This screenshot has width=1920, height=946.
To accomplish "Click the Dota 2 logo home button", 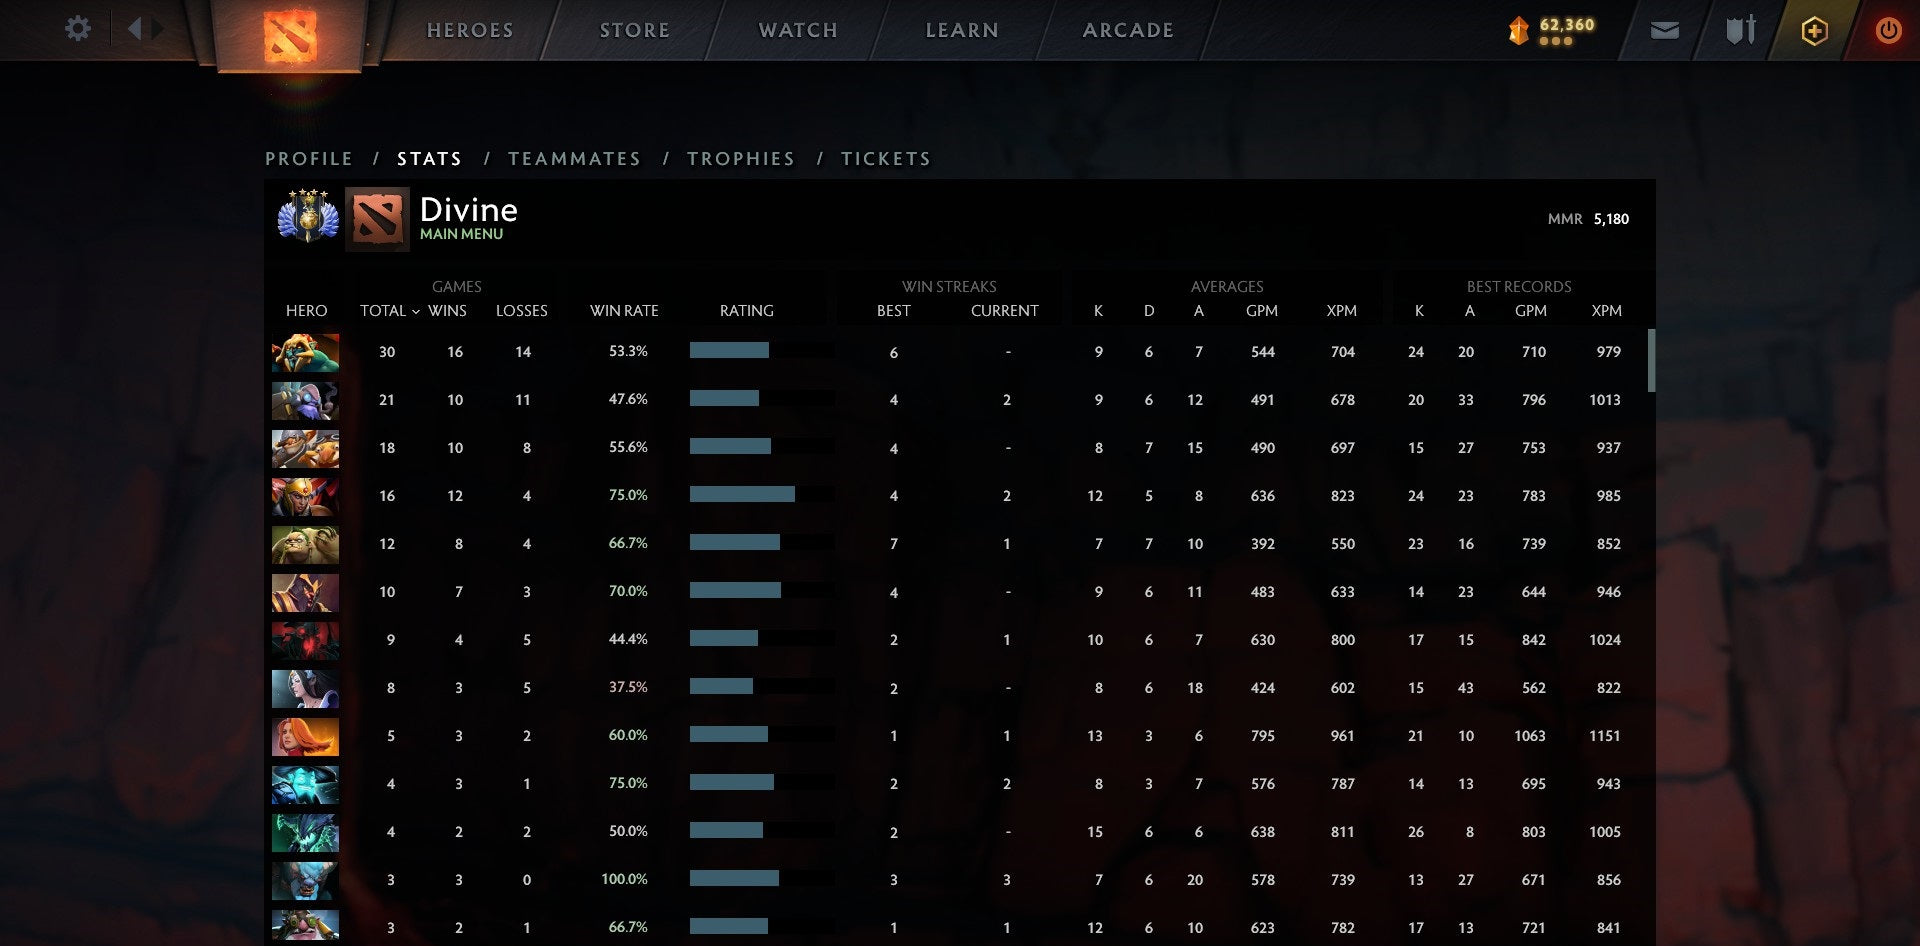I will [290, 35].
